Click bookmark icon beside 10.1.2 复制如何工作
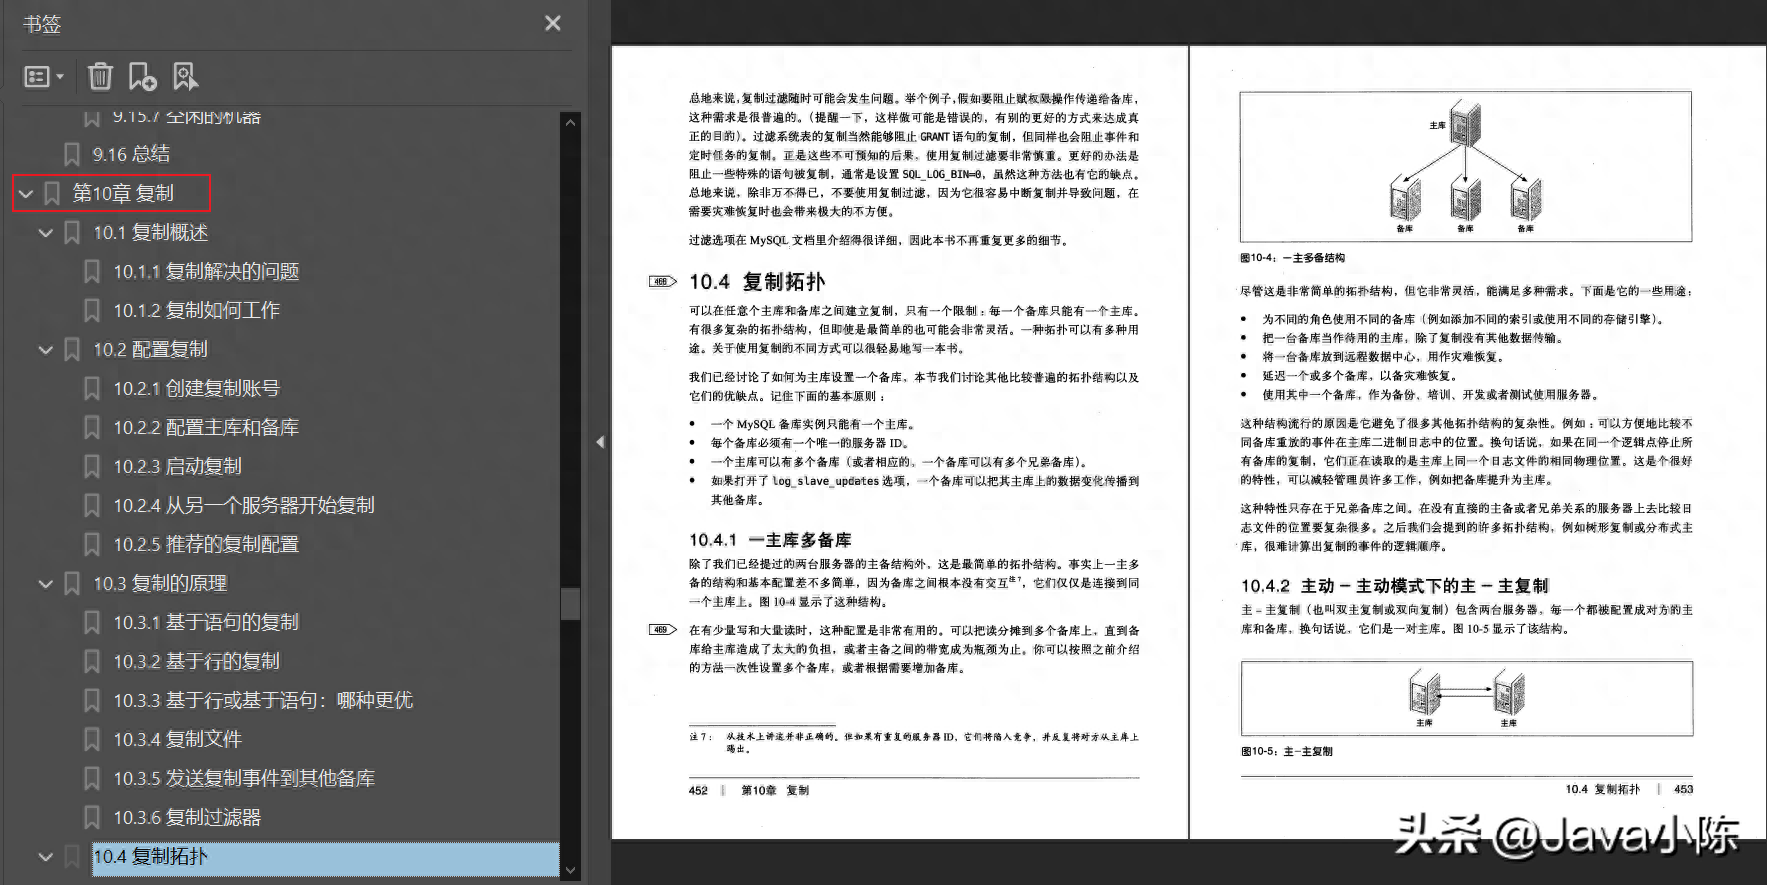The image size is (1767, 885). (92, 310)
